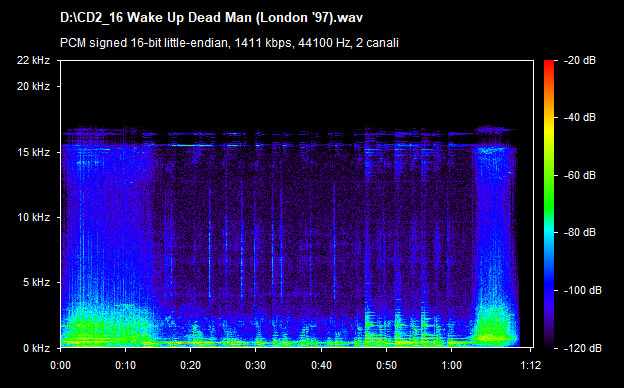This screenshot has height=388, width=624.
Task: Click the 10 kHz frequency axis label
Action: [33, 217]
